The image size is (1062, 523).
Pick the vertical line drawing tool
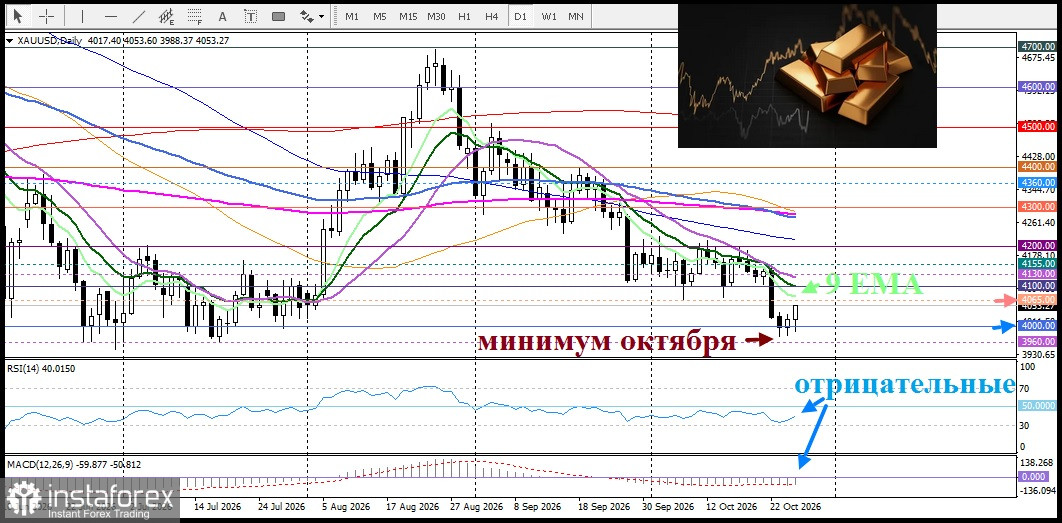[x=83, y=16]
